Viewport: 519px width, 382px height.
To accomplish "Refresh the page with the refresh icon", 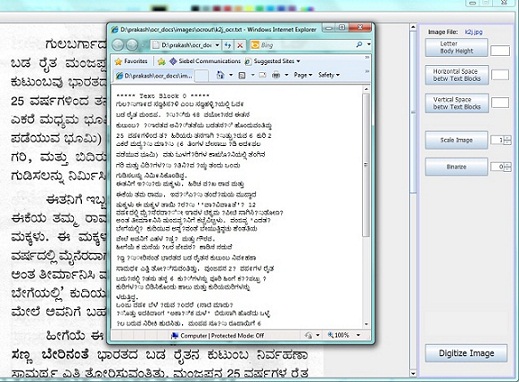I will click(x=228, y=45).
